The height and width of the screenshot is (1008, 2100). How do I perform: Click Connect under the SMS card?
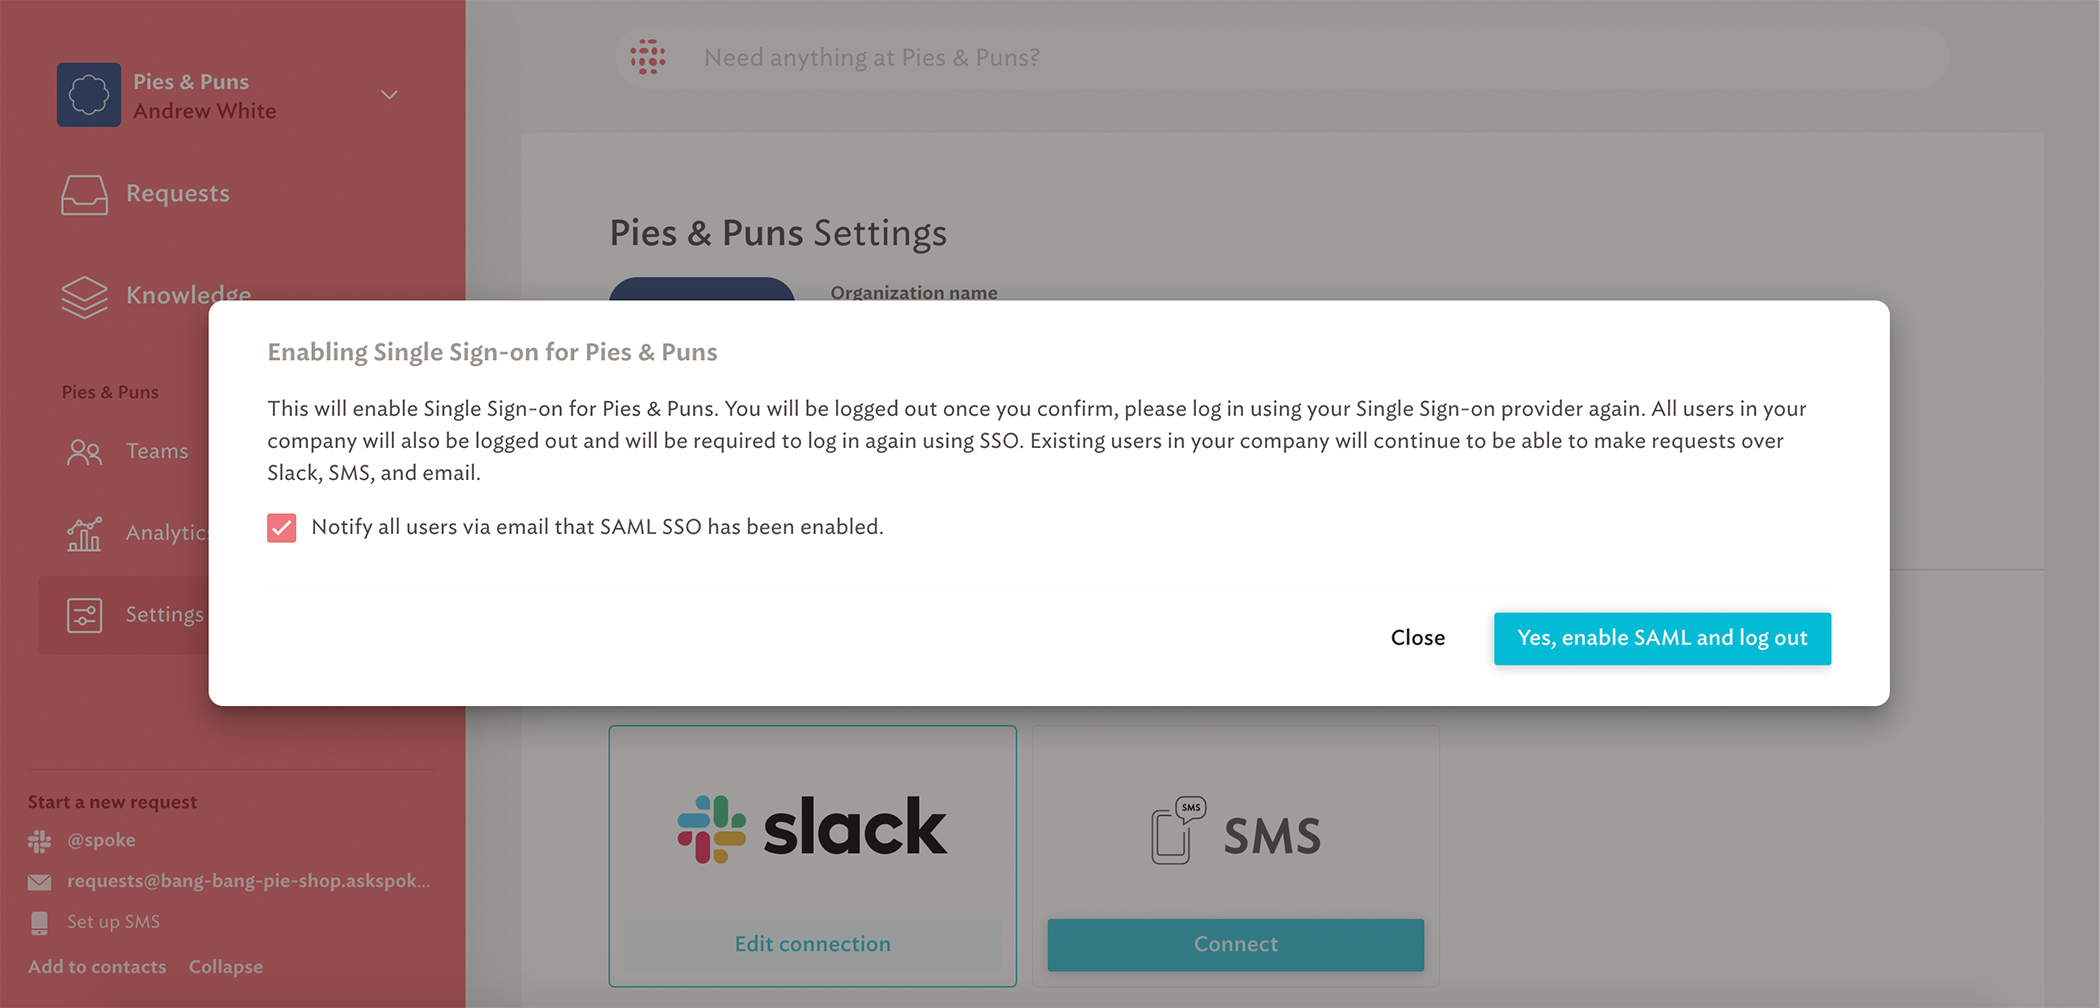(1235, 944)
